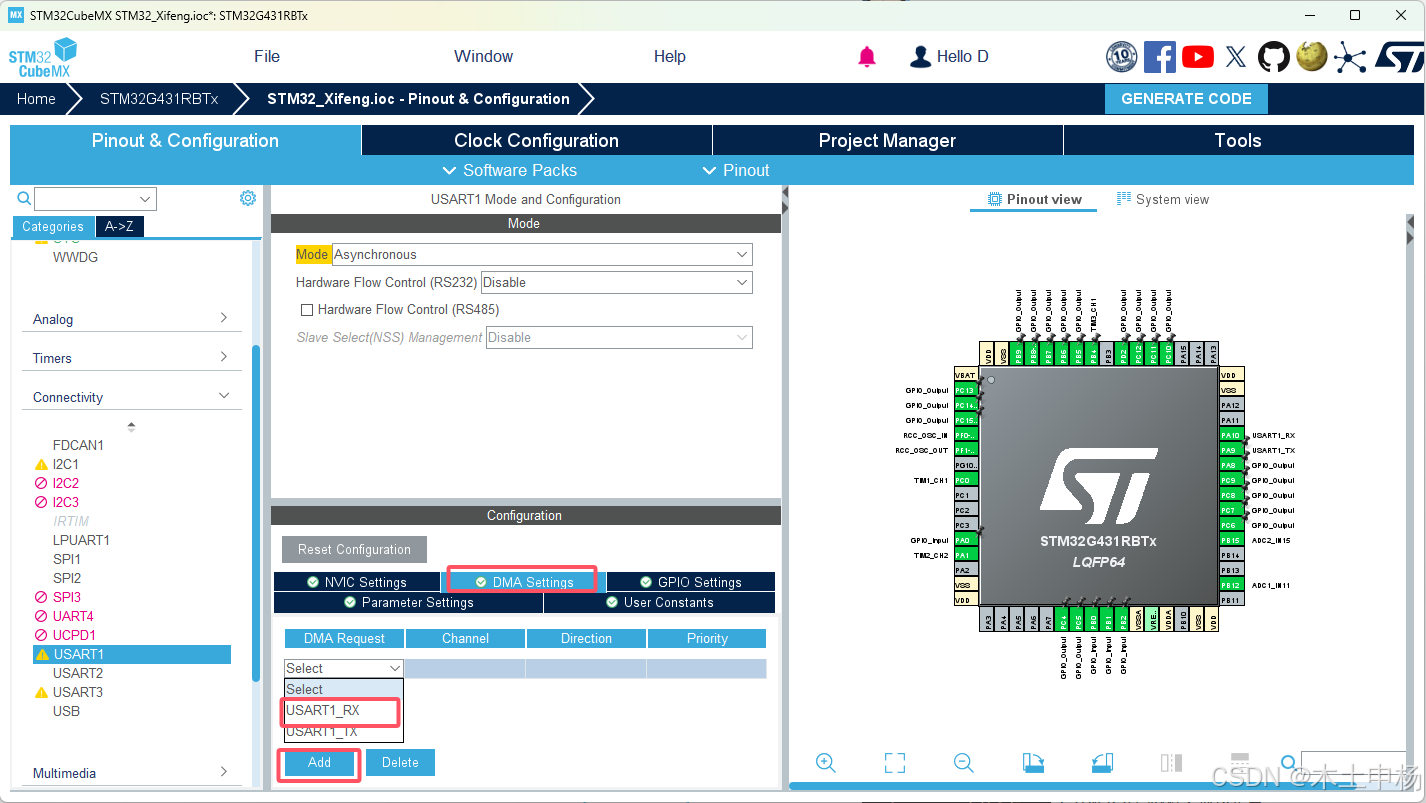Click the vertical split view icon
1426x803 pixels.
(1171, 763)
